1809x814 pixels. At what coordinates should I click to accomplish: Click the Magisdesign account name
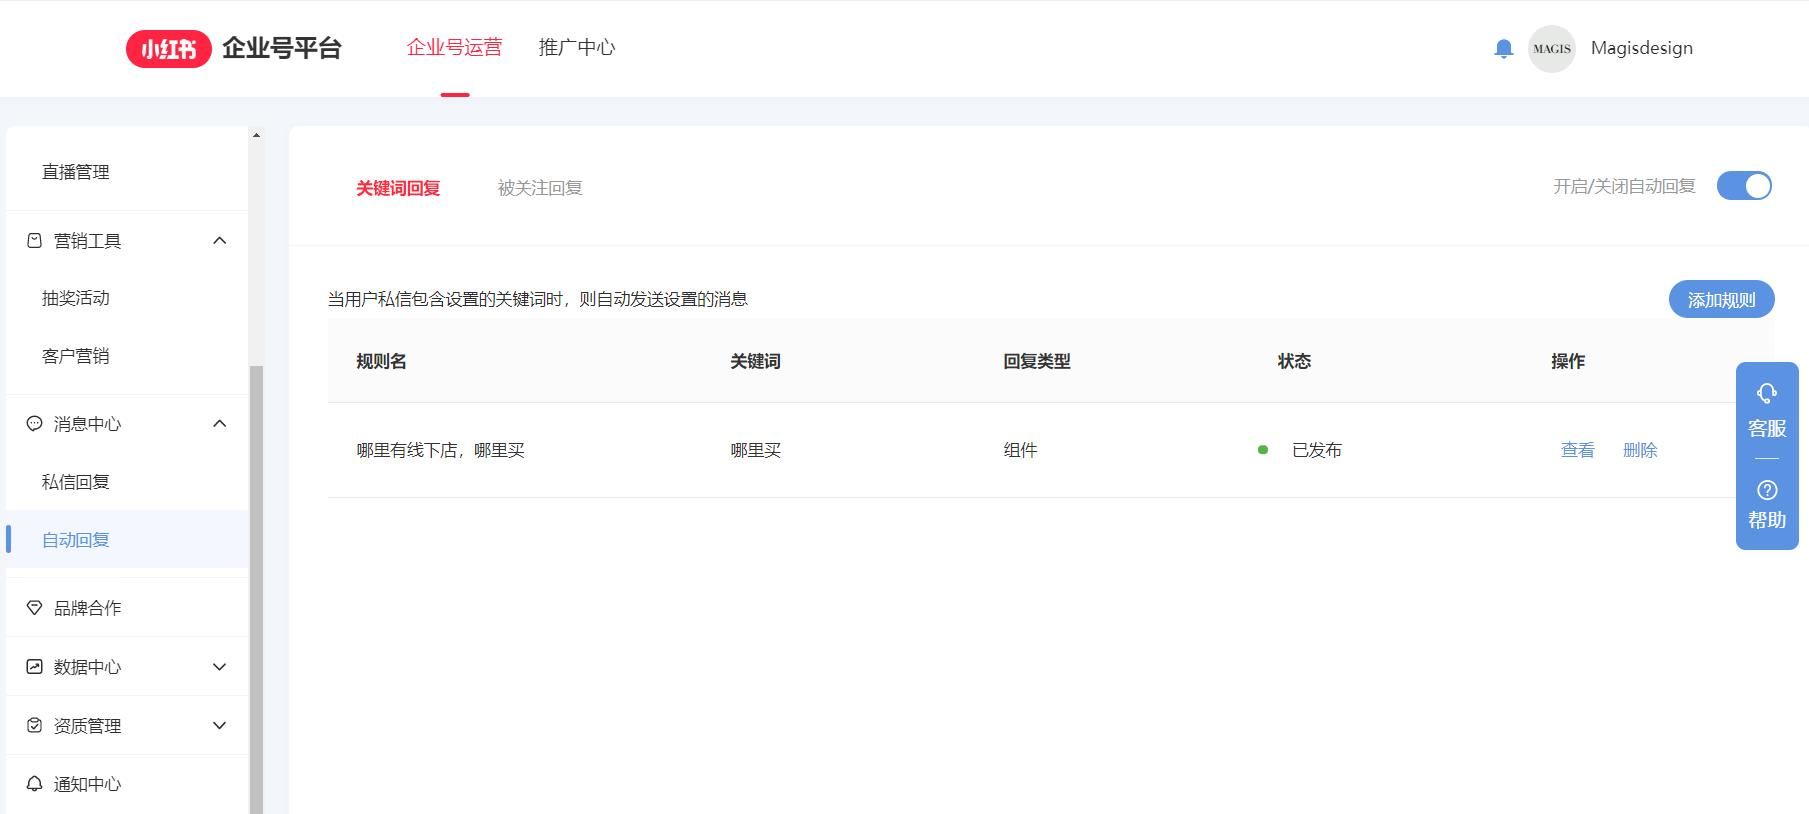(1642, 48)
